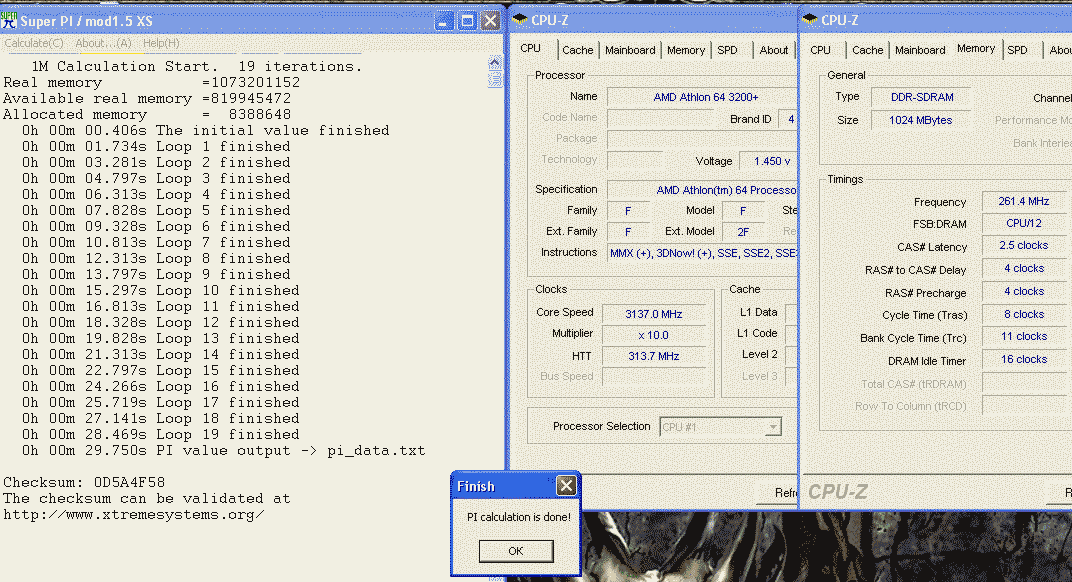Click the initial value finished line

(205, 131)
